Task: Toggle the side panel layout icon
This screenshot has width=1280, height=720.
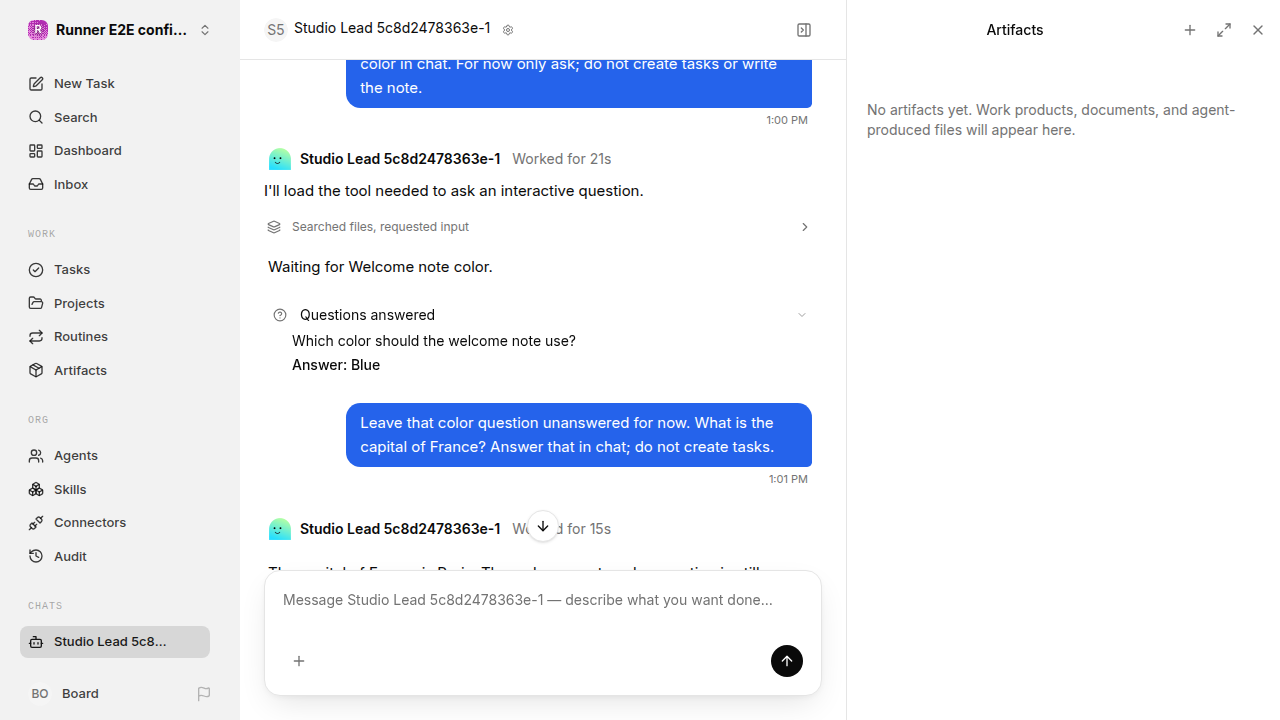Action: 804,30
